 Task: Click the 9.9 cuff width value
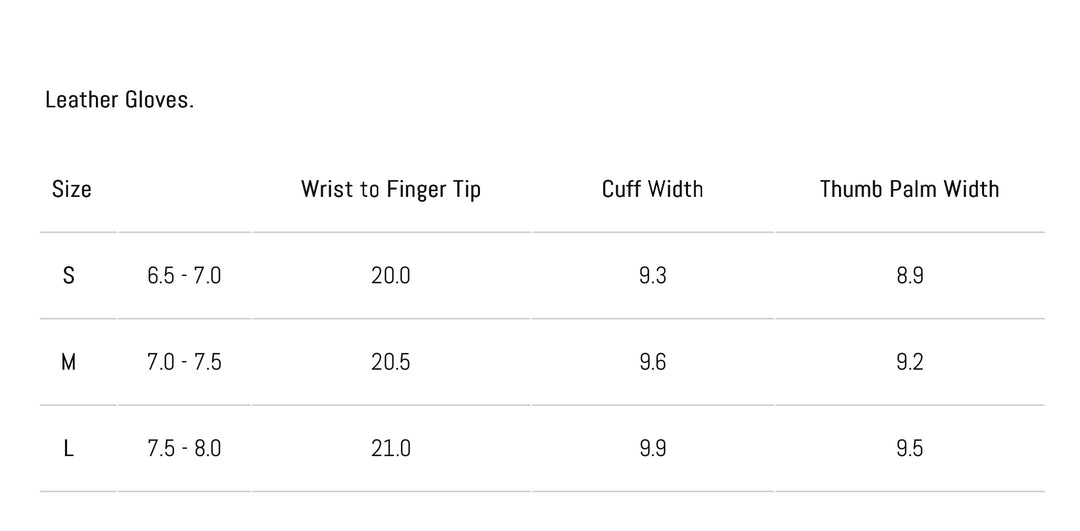[652, 449]
